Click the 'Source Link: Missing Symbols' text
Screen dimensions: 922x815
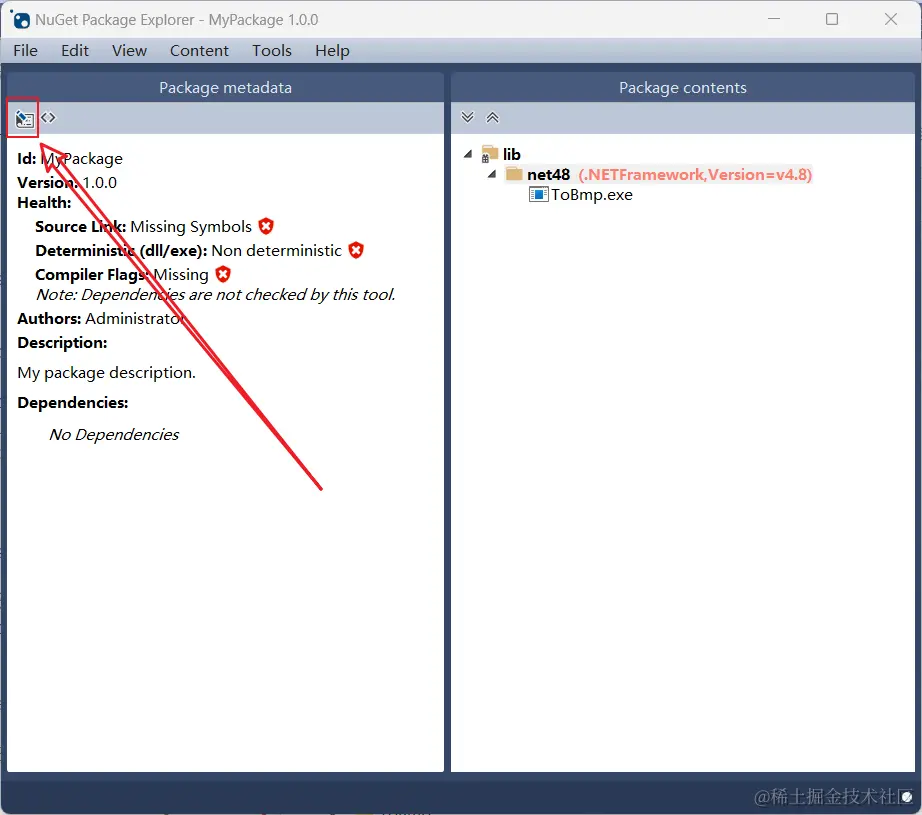click(x=143, y=226)
